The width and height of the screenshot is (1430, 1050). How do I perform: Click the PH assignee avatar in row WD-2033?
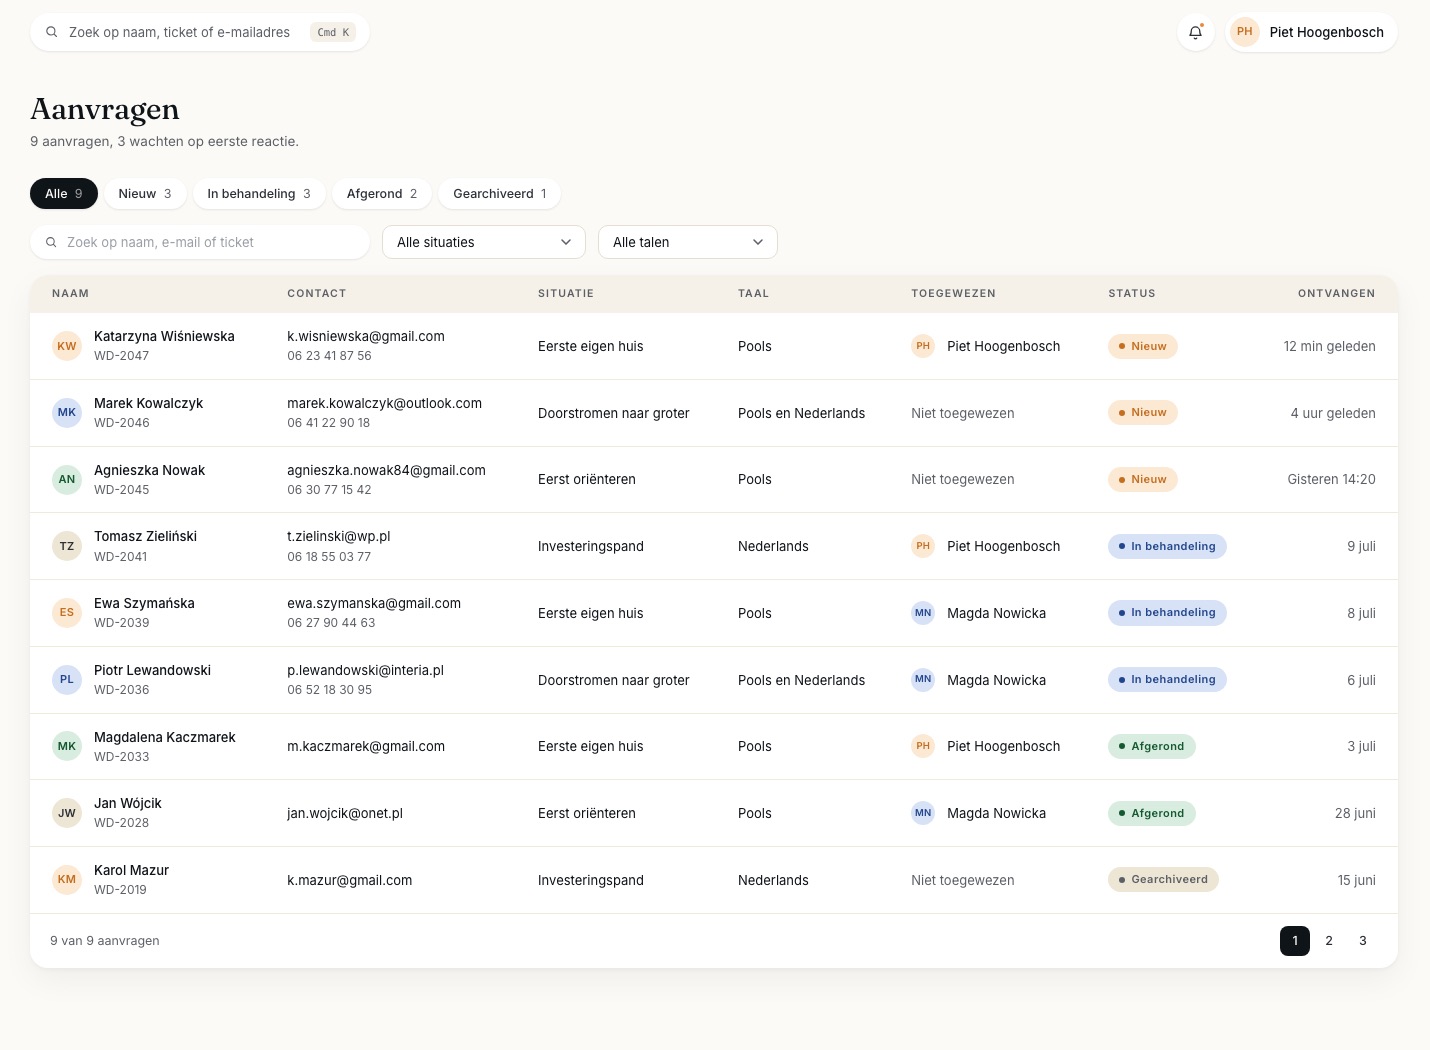(923, 746)
